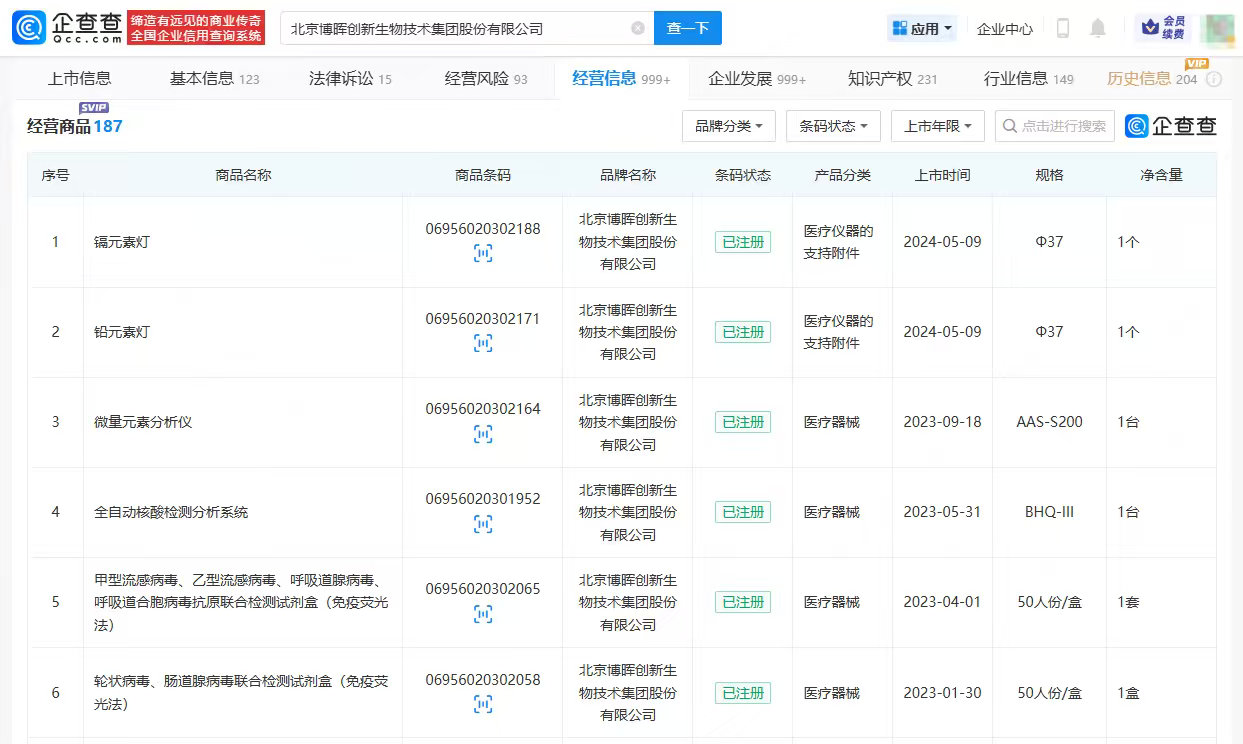Open the 历史信息 tab
The height and width of the screenshot is (744, 1243).
point(1151,79)
